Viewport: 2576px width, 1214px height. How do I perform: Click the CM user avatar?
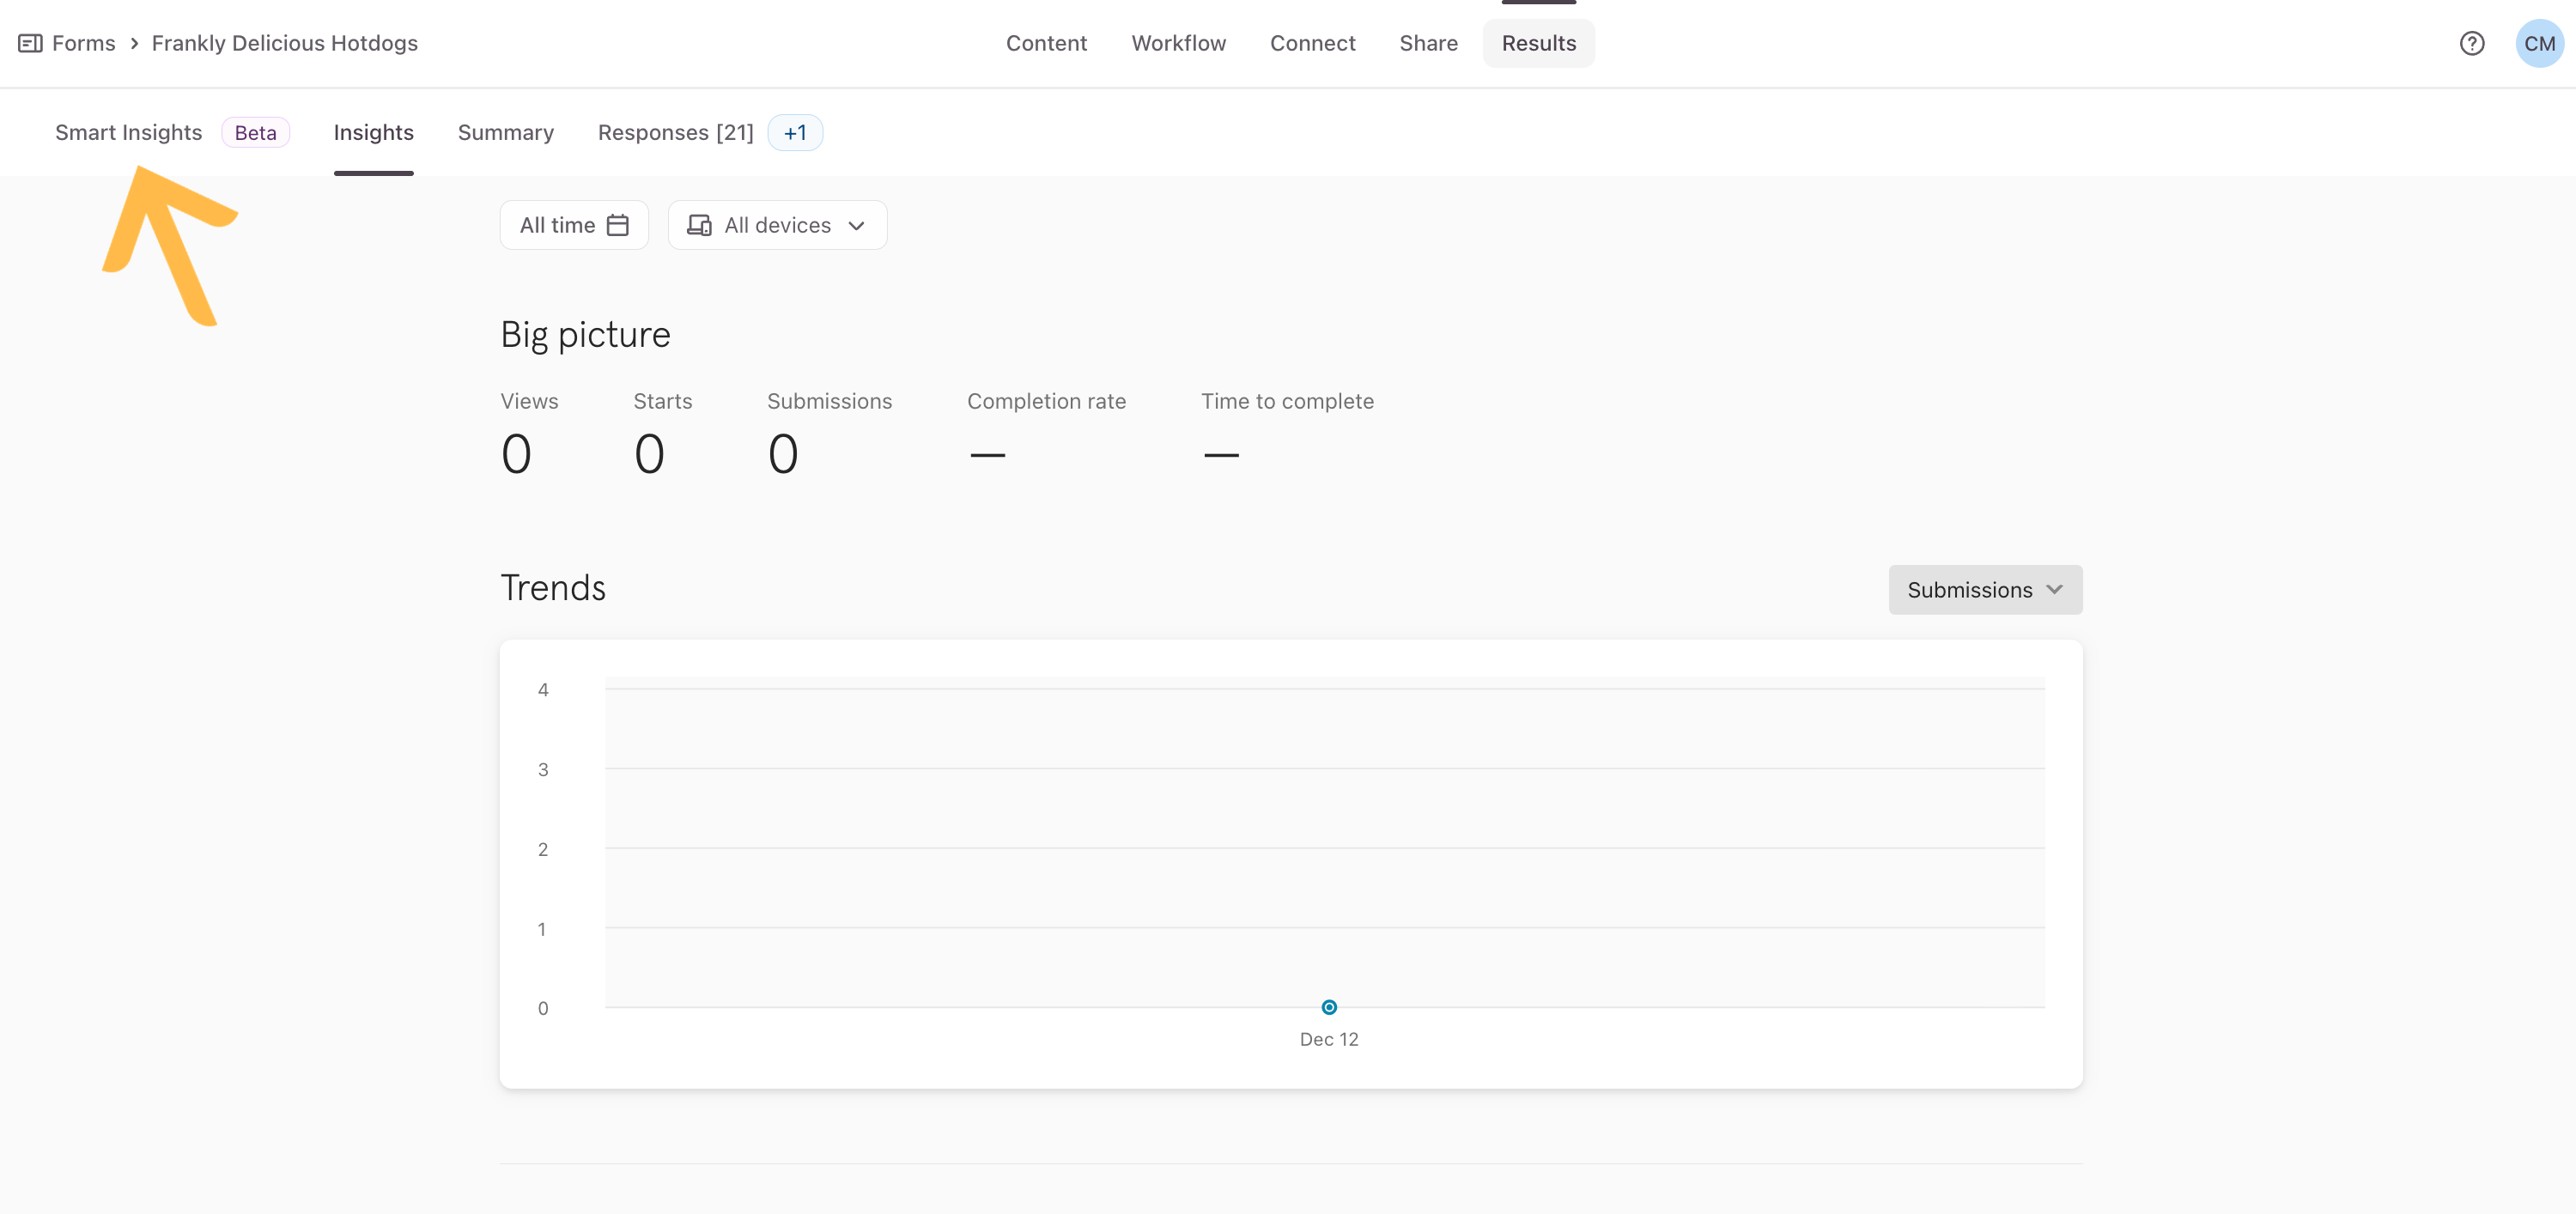[2538, 43]
